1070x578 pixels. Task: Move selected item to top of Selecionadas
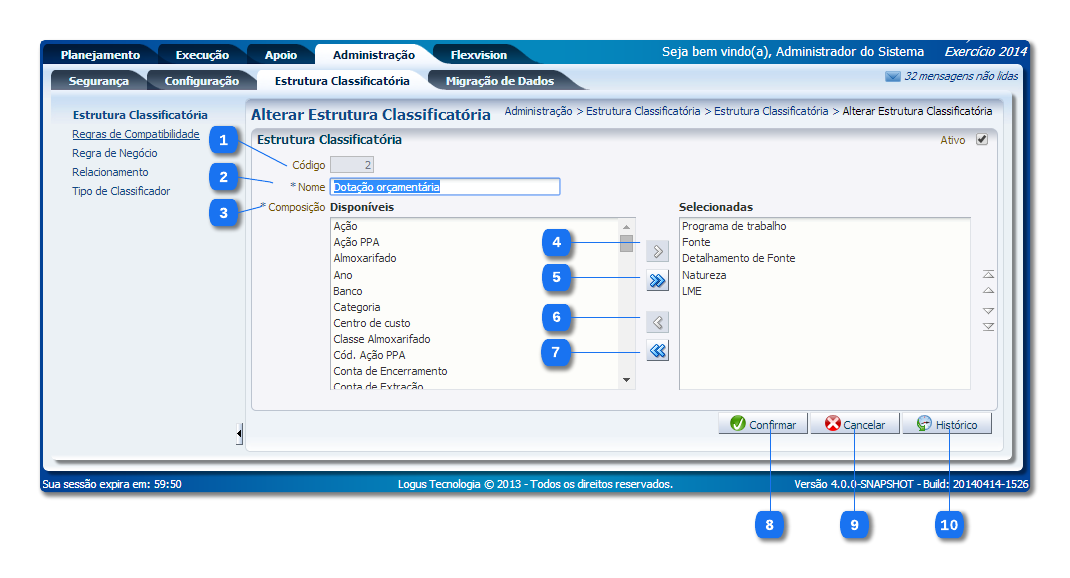[988, 274]
